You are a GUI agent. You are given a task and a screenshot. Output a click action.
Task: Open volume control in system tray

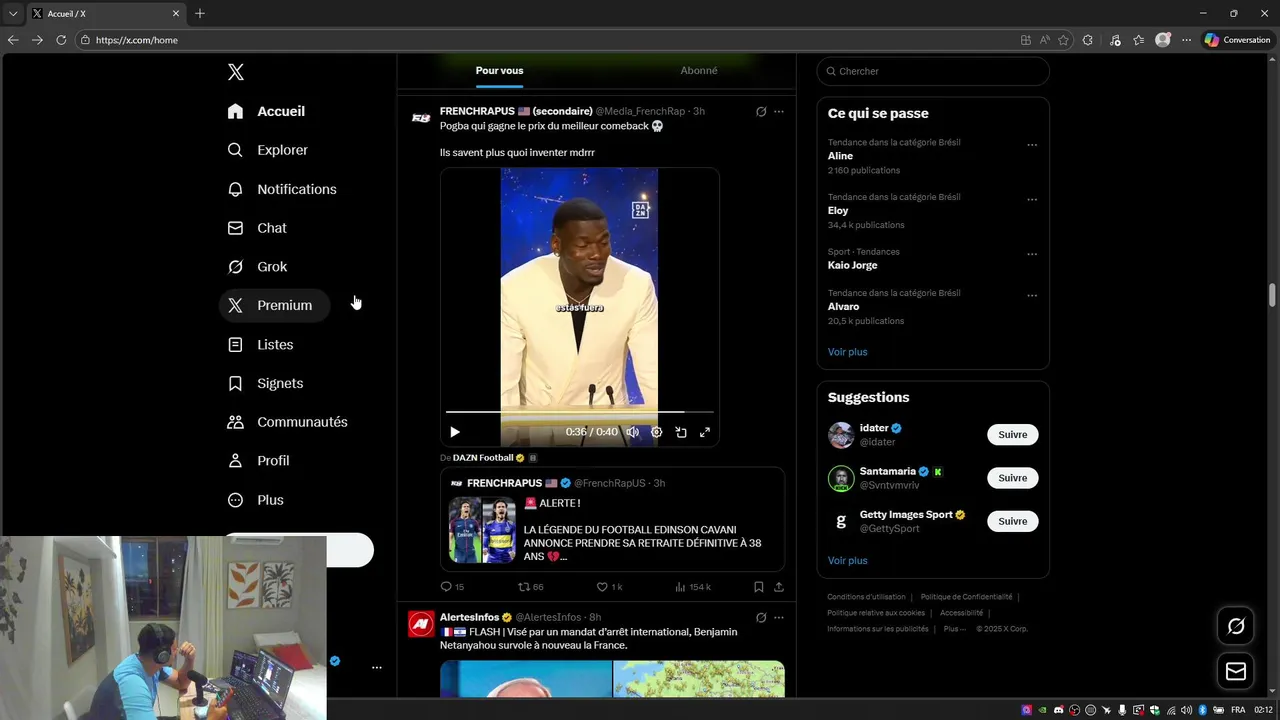(1186, 710)
